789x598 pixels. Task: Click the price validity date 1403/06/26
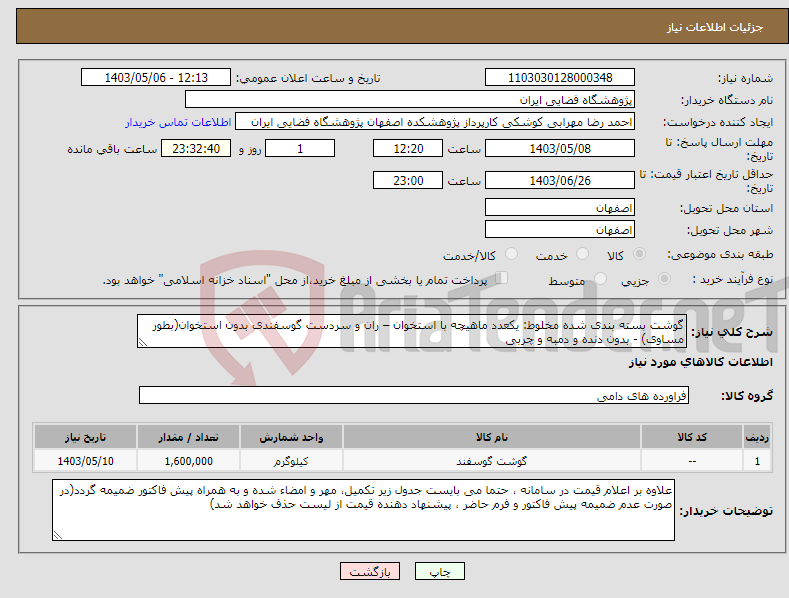[560, 180]
